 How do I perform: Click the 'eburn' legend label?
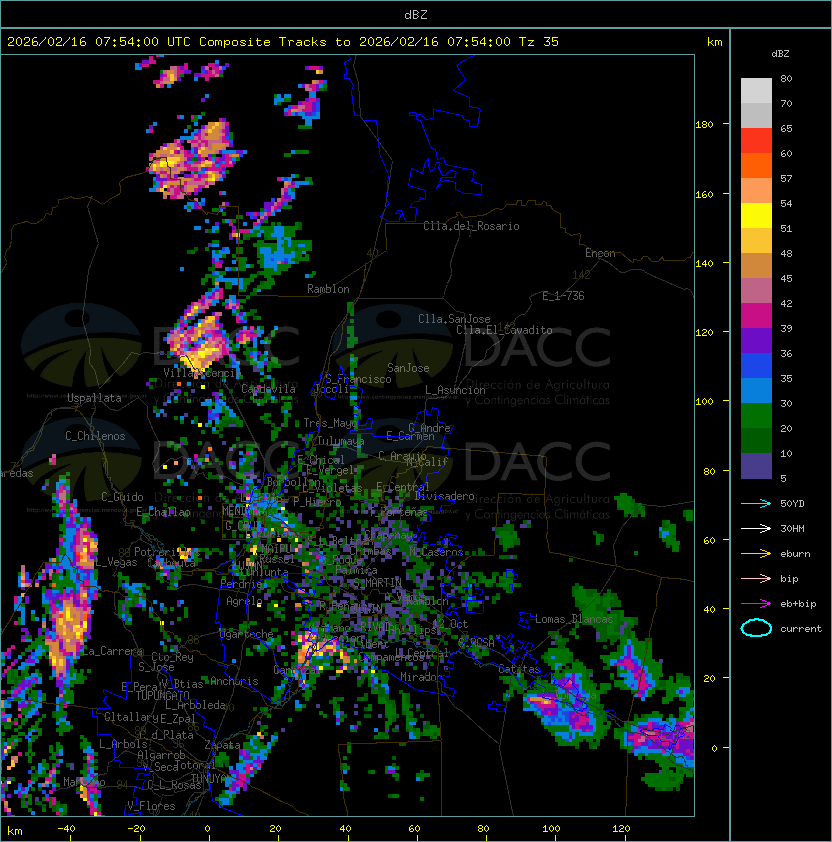[795, 554]
